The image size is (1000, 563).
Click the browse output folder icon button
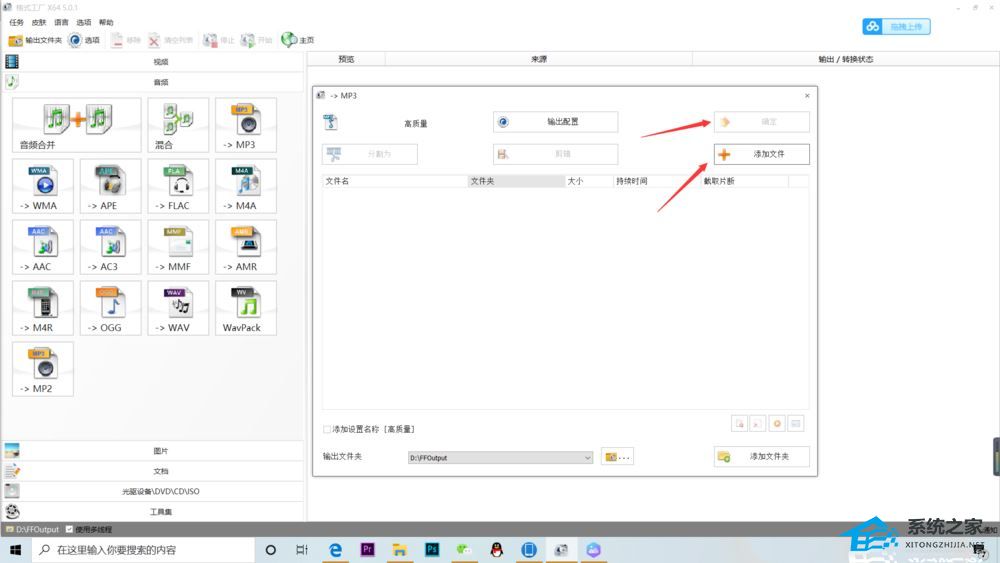tap(617, 457)
